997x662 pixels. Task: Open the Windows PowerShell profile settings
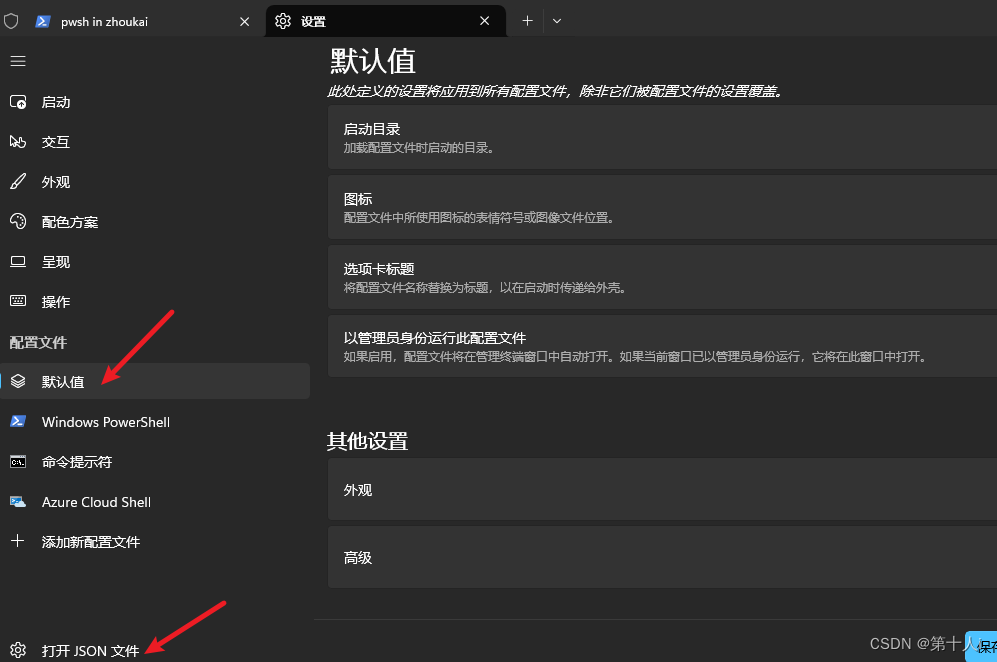[106, 421]
